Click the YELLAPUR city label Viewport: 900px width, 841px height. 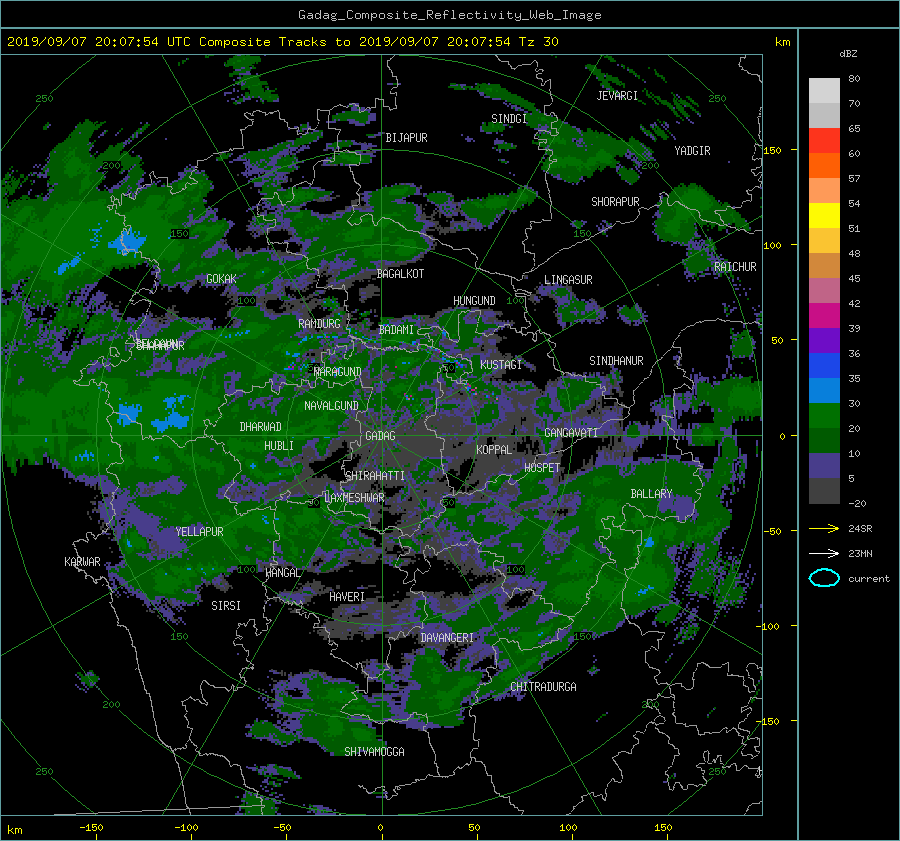tap(199, 532)
